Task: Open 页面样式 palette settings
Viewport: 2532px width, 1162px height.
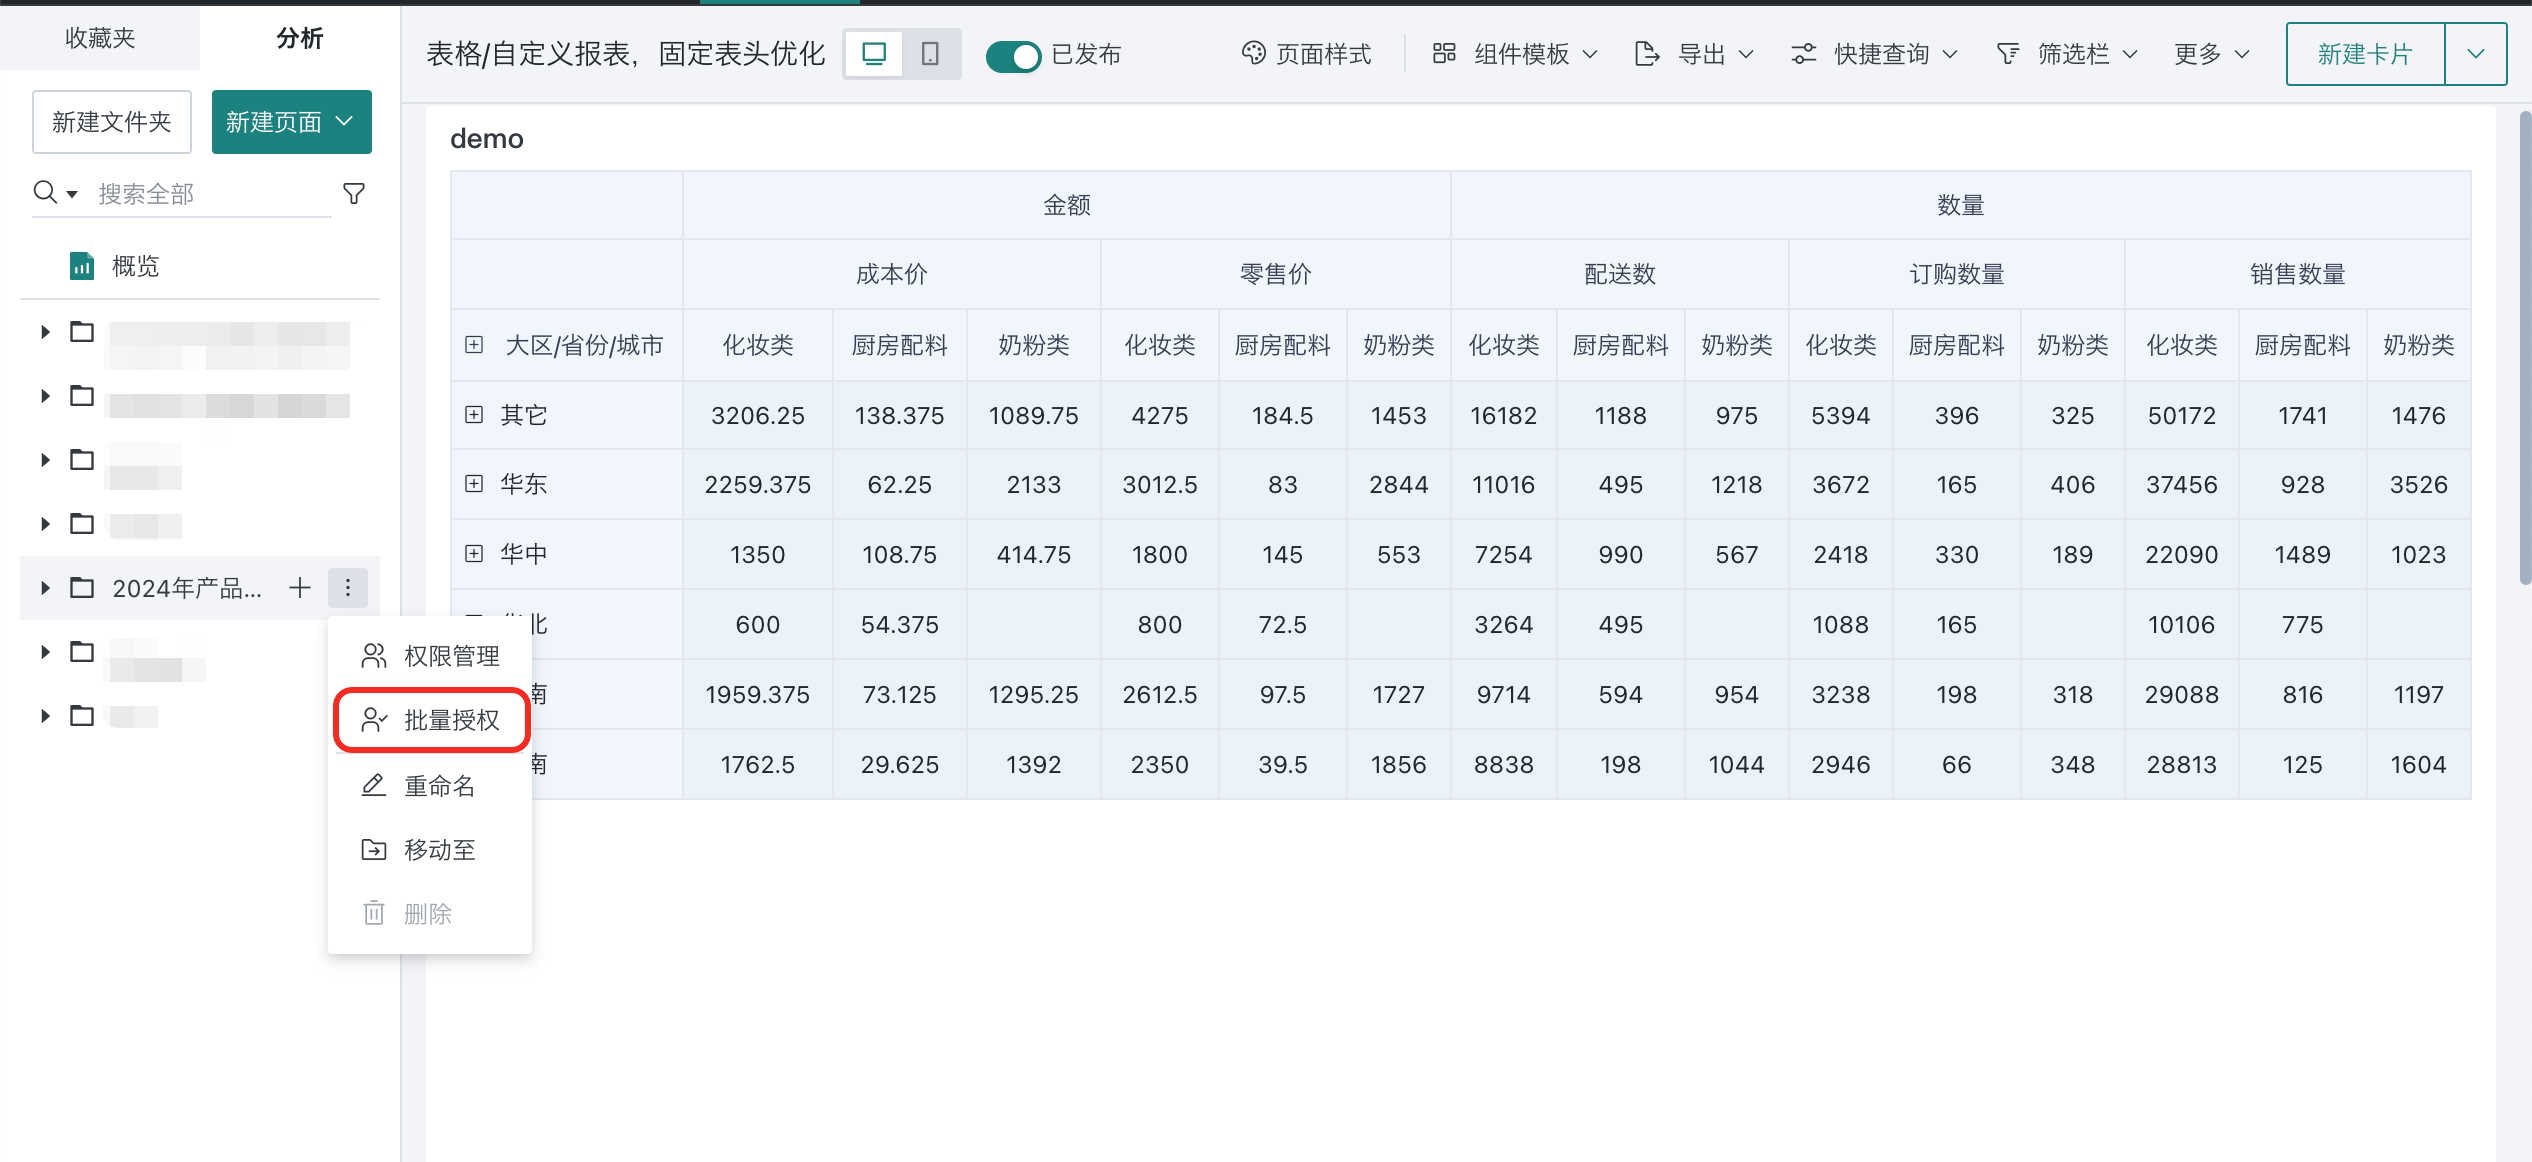Action: click(1307, 54)
